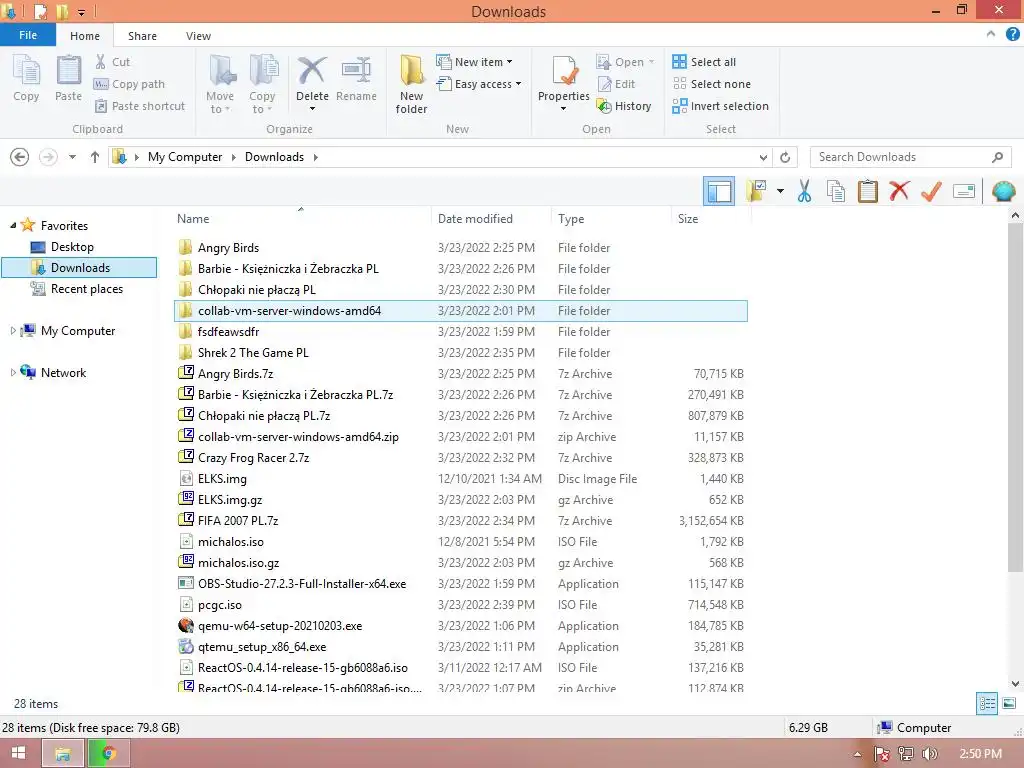Click the orange checkmark toolbar icon

[931, 191]
